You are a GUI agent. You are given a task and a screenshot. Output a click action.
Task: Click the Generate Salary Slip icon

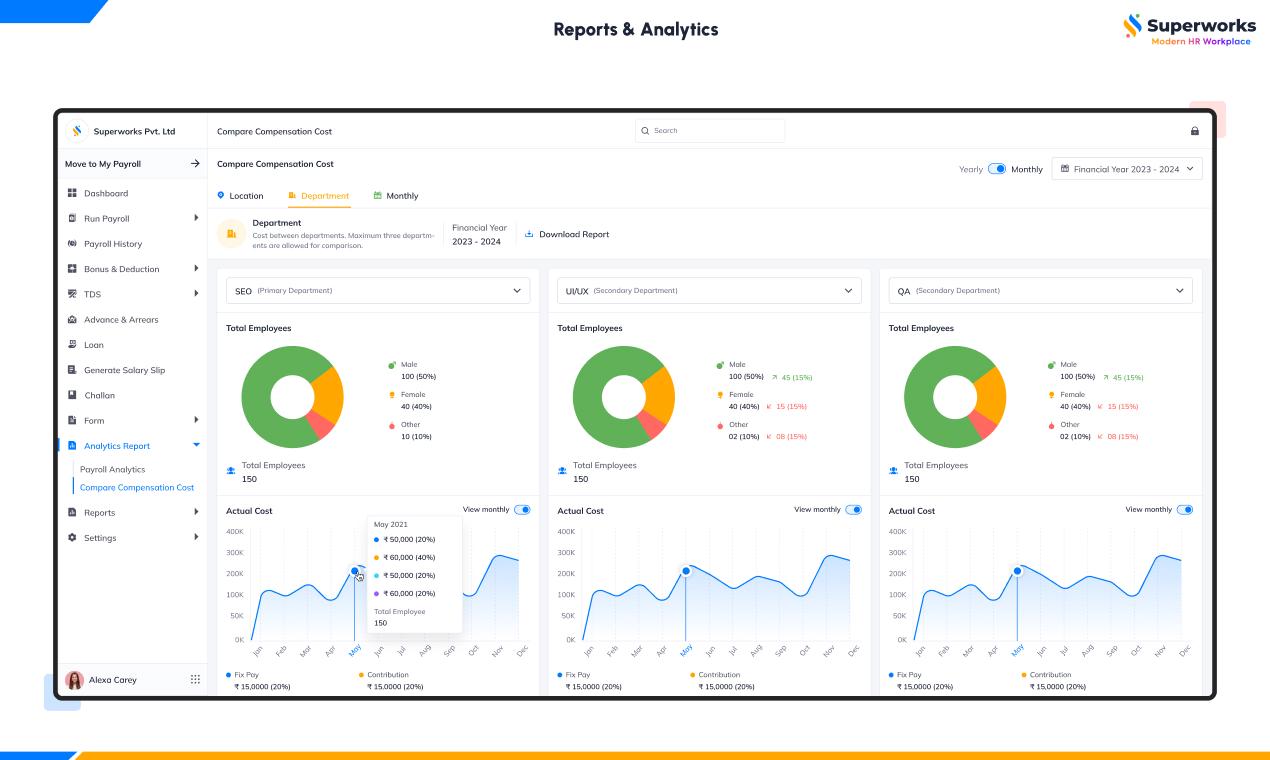[x=72, y=370]
